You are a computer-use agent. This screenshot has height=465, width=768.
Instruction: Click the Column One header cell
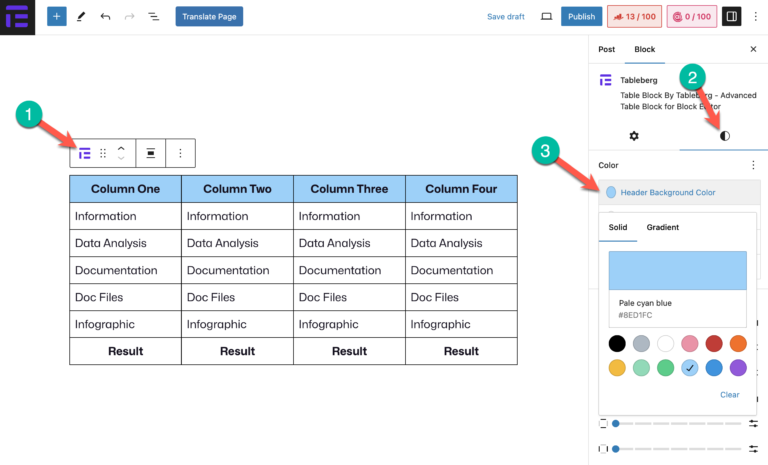tap(125, 188)
